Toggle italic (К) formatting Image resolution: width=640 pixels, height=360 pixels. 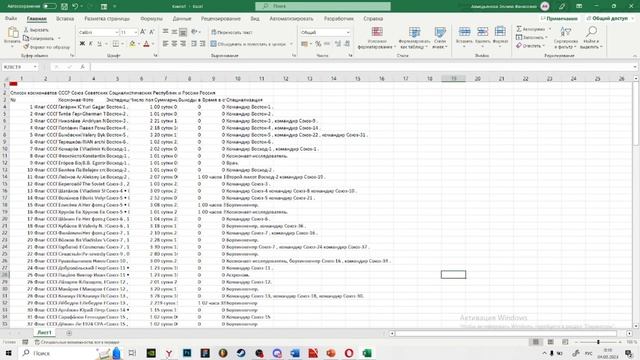(x=91, y=44)
